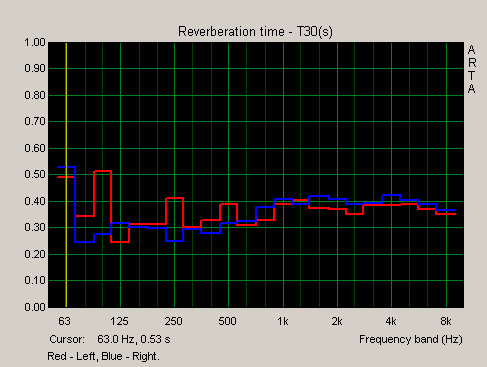This screenshot has height=367, width=487.
Task: Click the '0.20' y-axis value
Action: coord(35,254)
